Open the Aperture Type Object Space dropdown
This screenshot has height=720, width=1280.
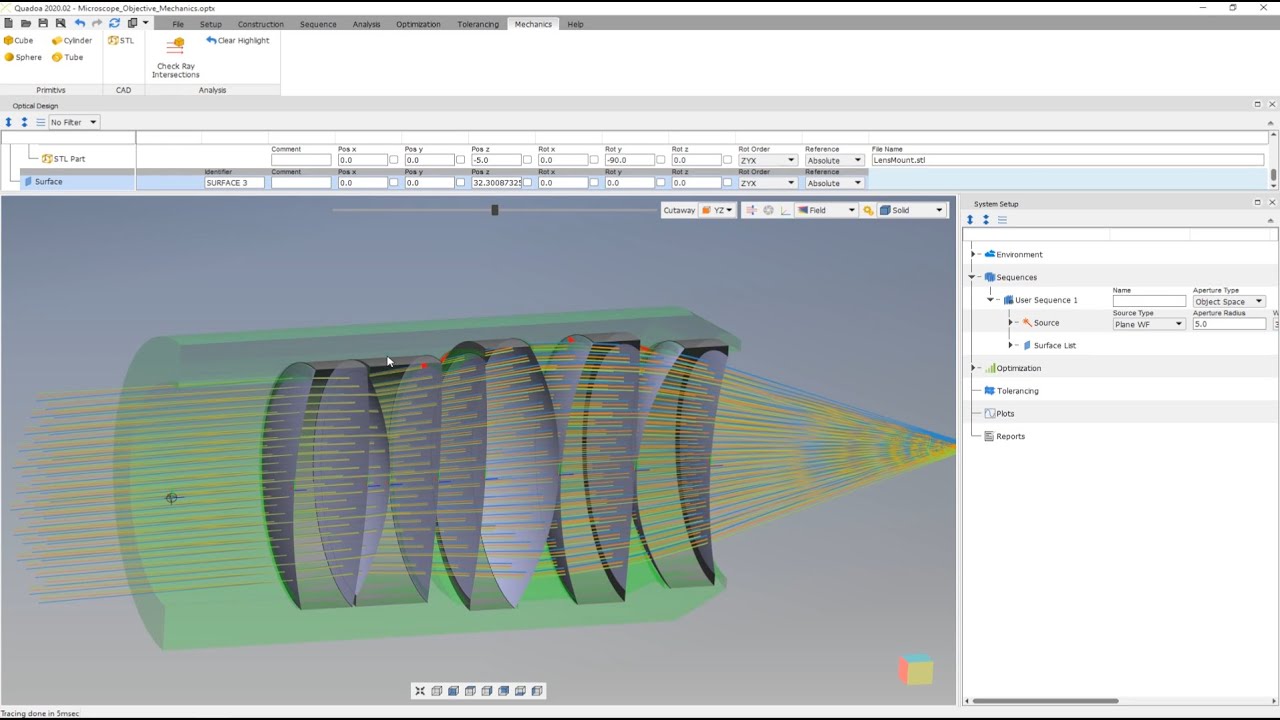1229,301
